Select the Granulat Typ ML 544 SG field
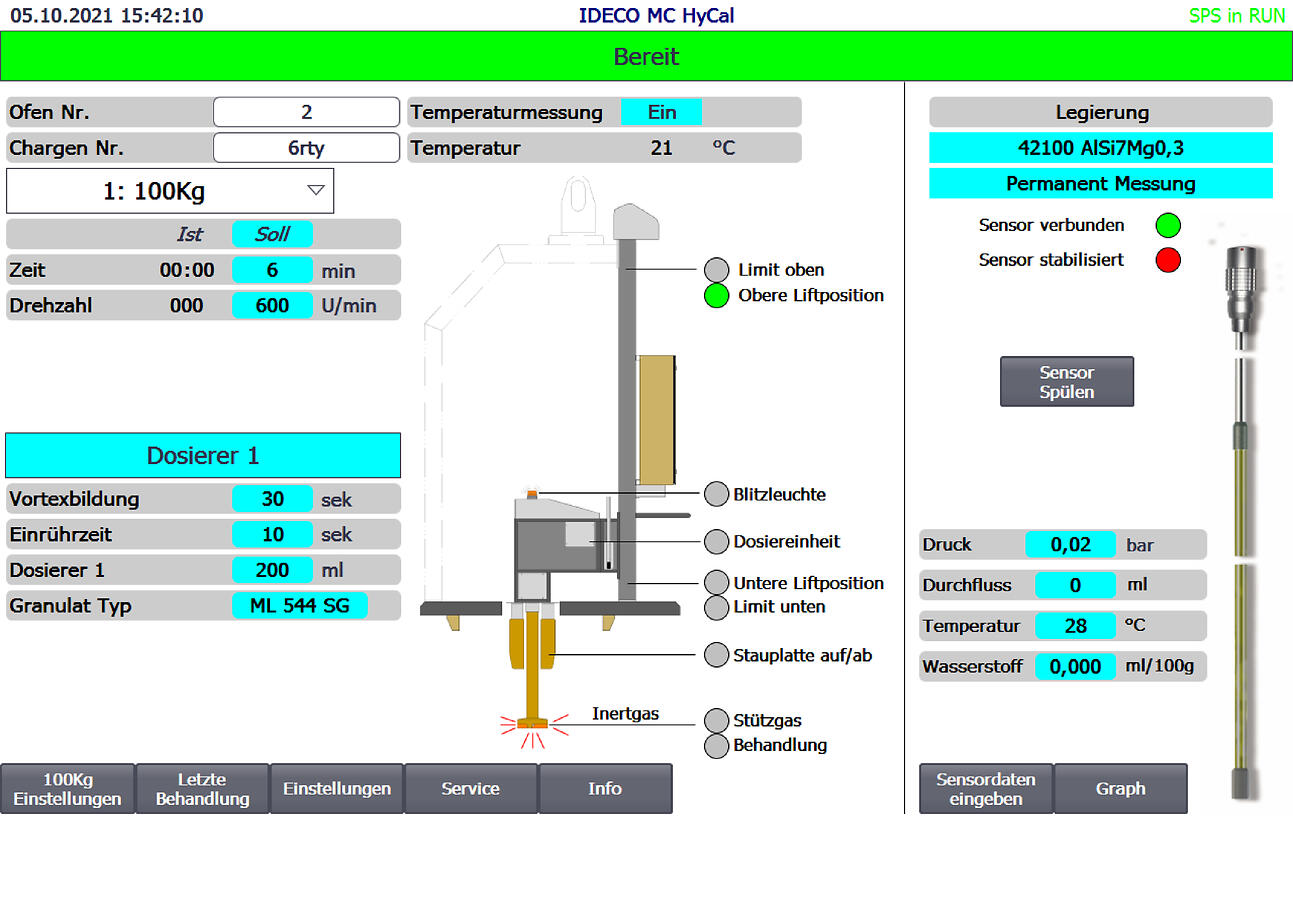Viewport: 1293px width, 900px height. (x=299, y=606)
